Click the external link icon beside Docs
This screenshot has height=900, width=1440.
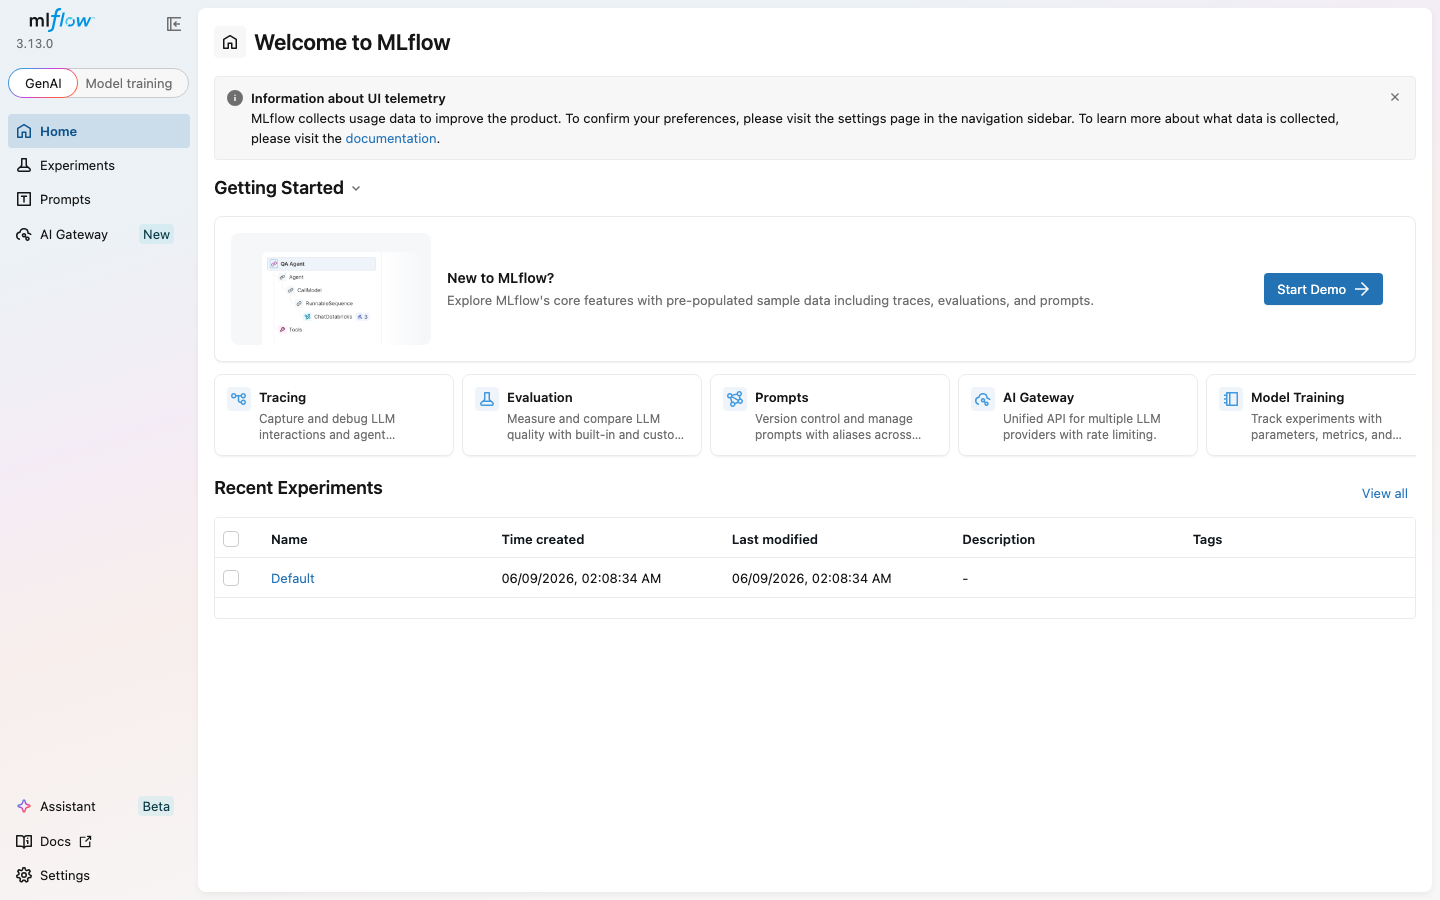[x=86, y=841]
